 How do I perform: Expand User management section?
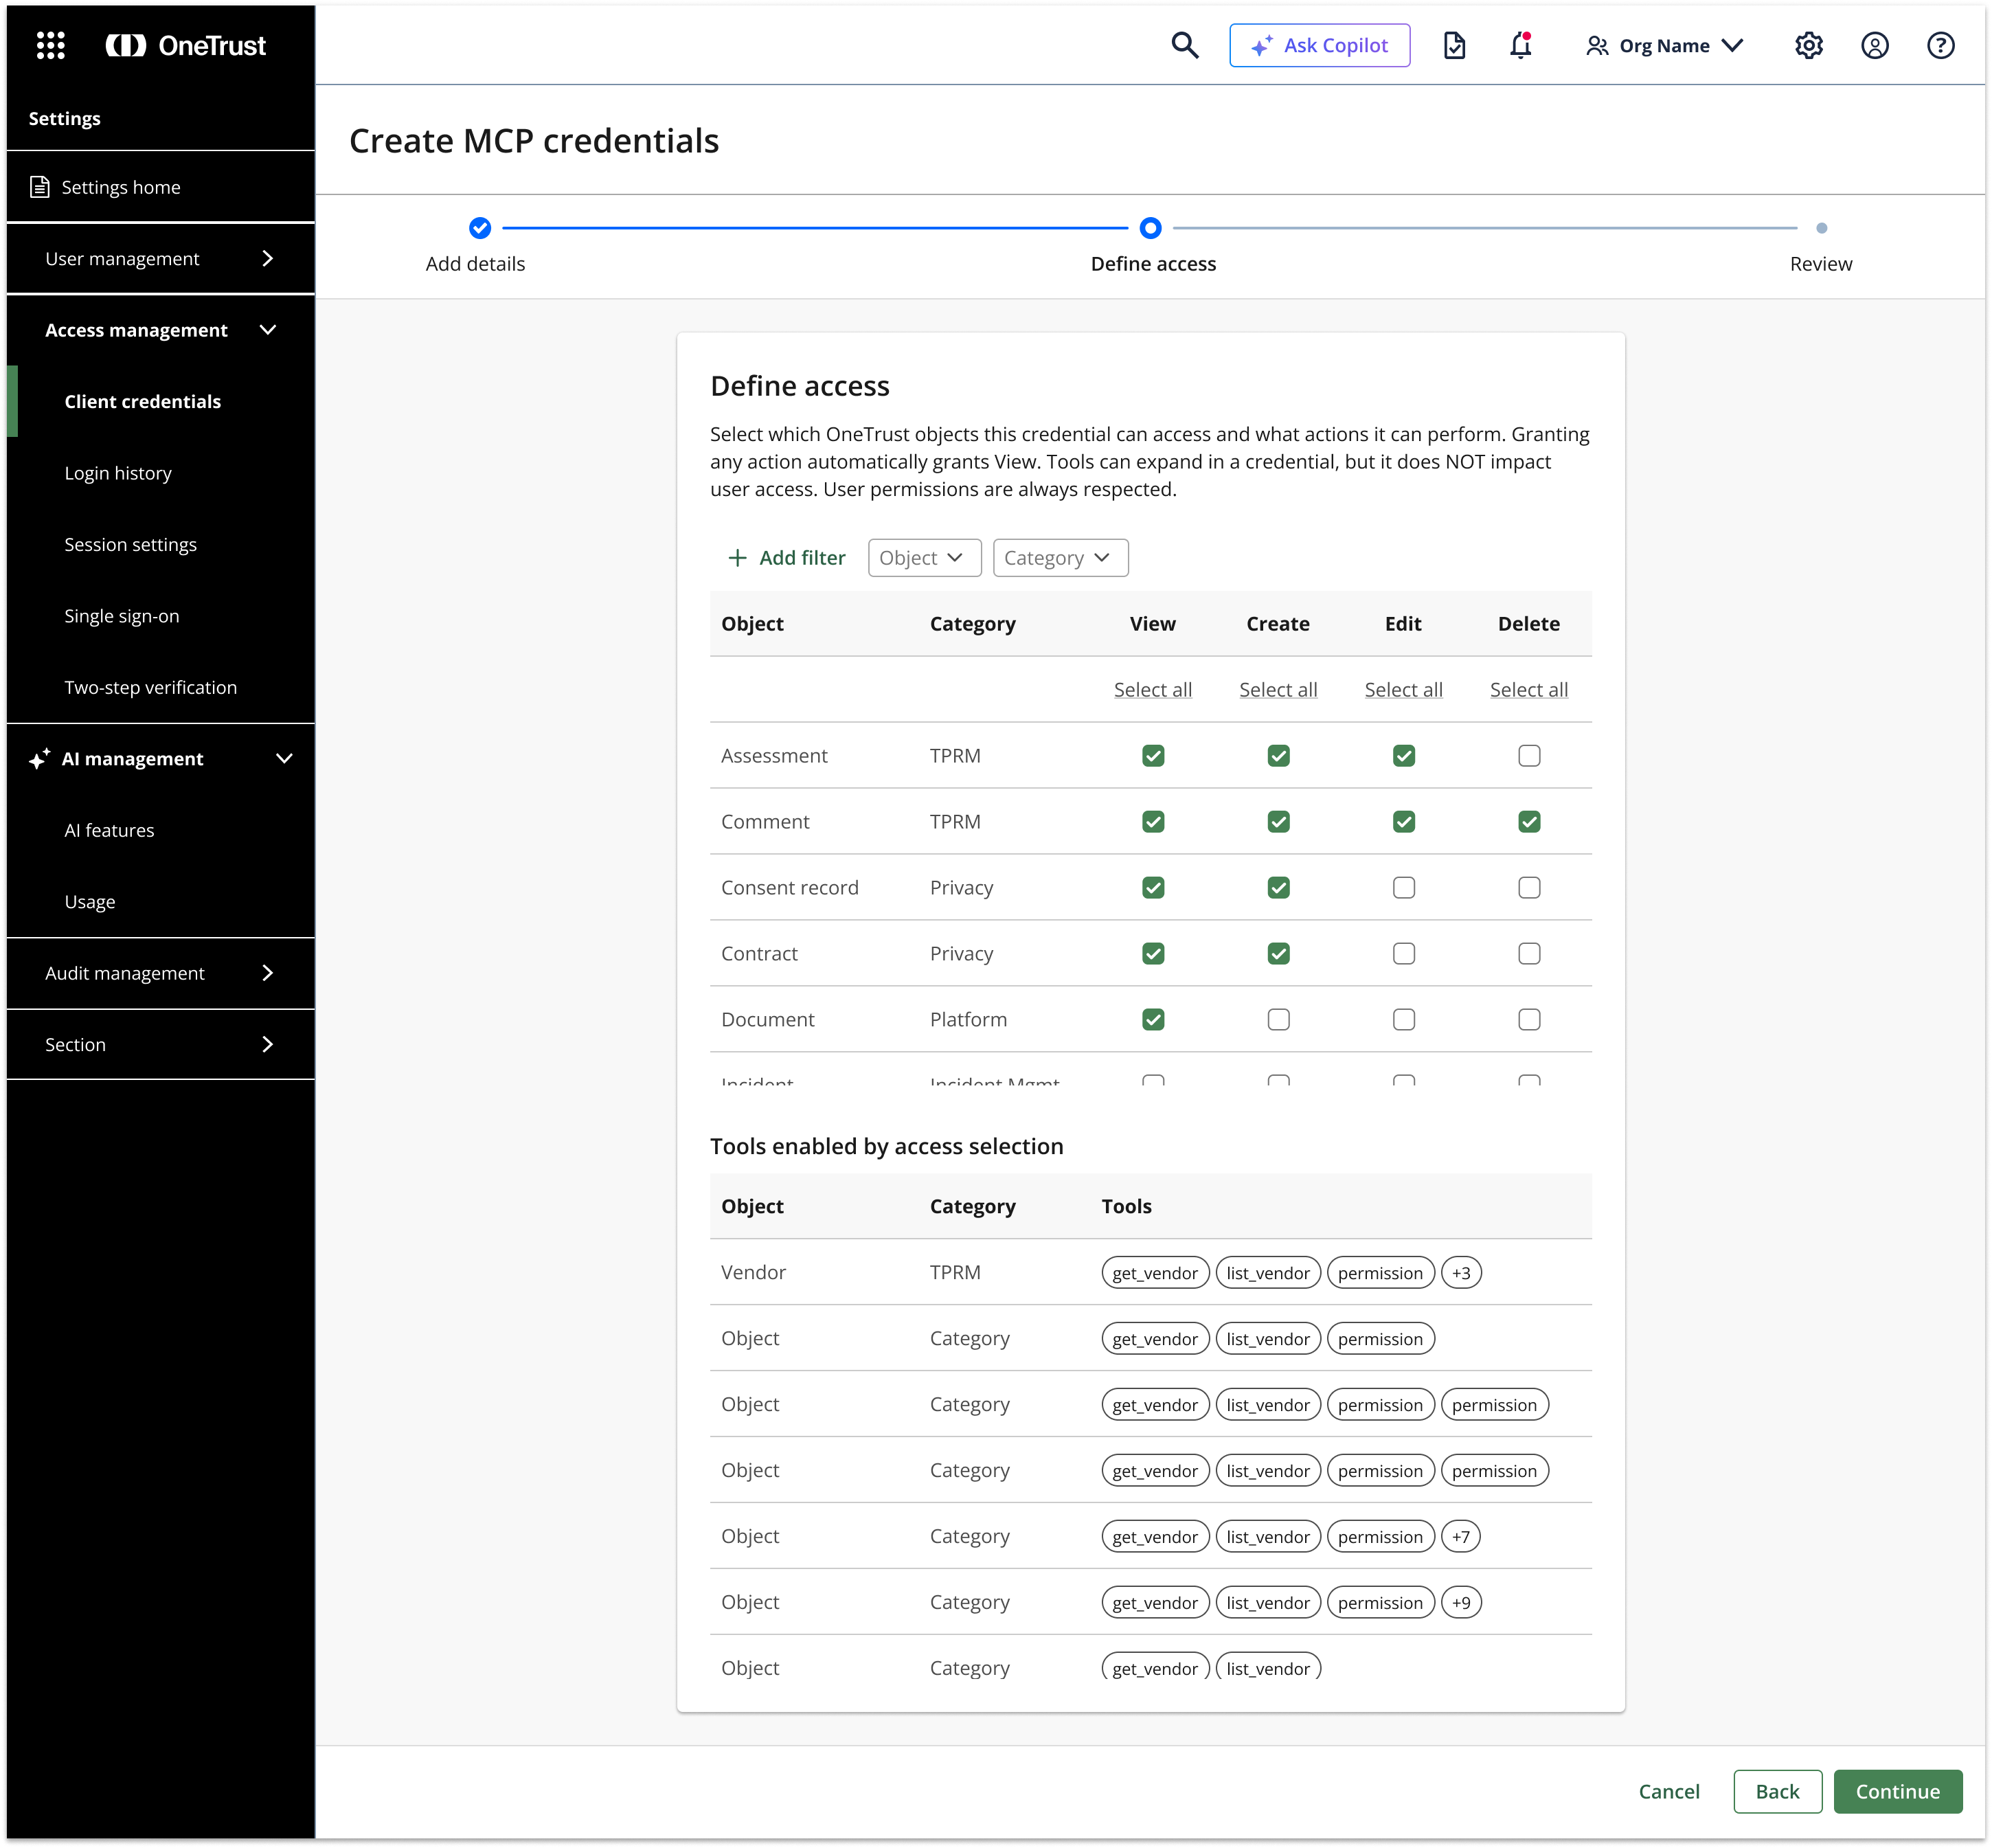click(x=160, y=259)
